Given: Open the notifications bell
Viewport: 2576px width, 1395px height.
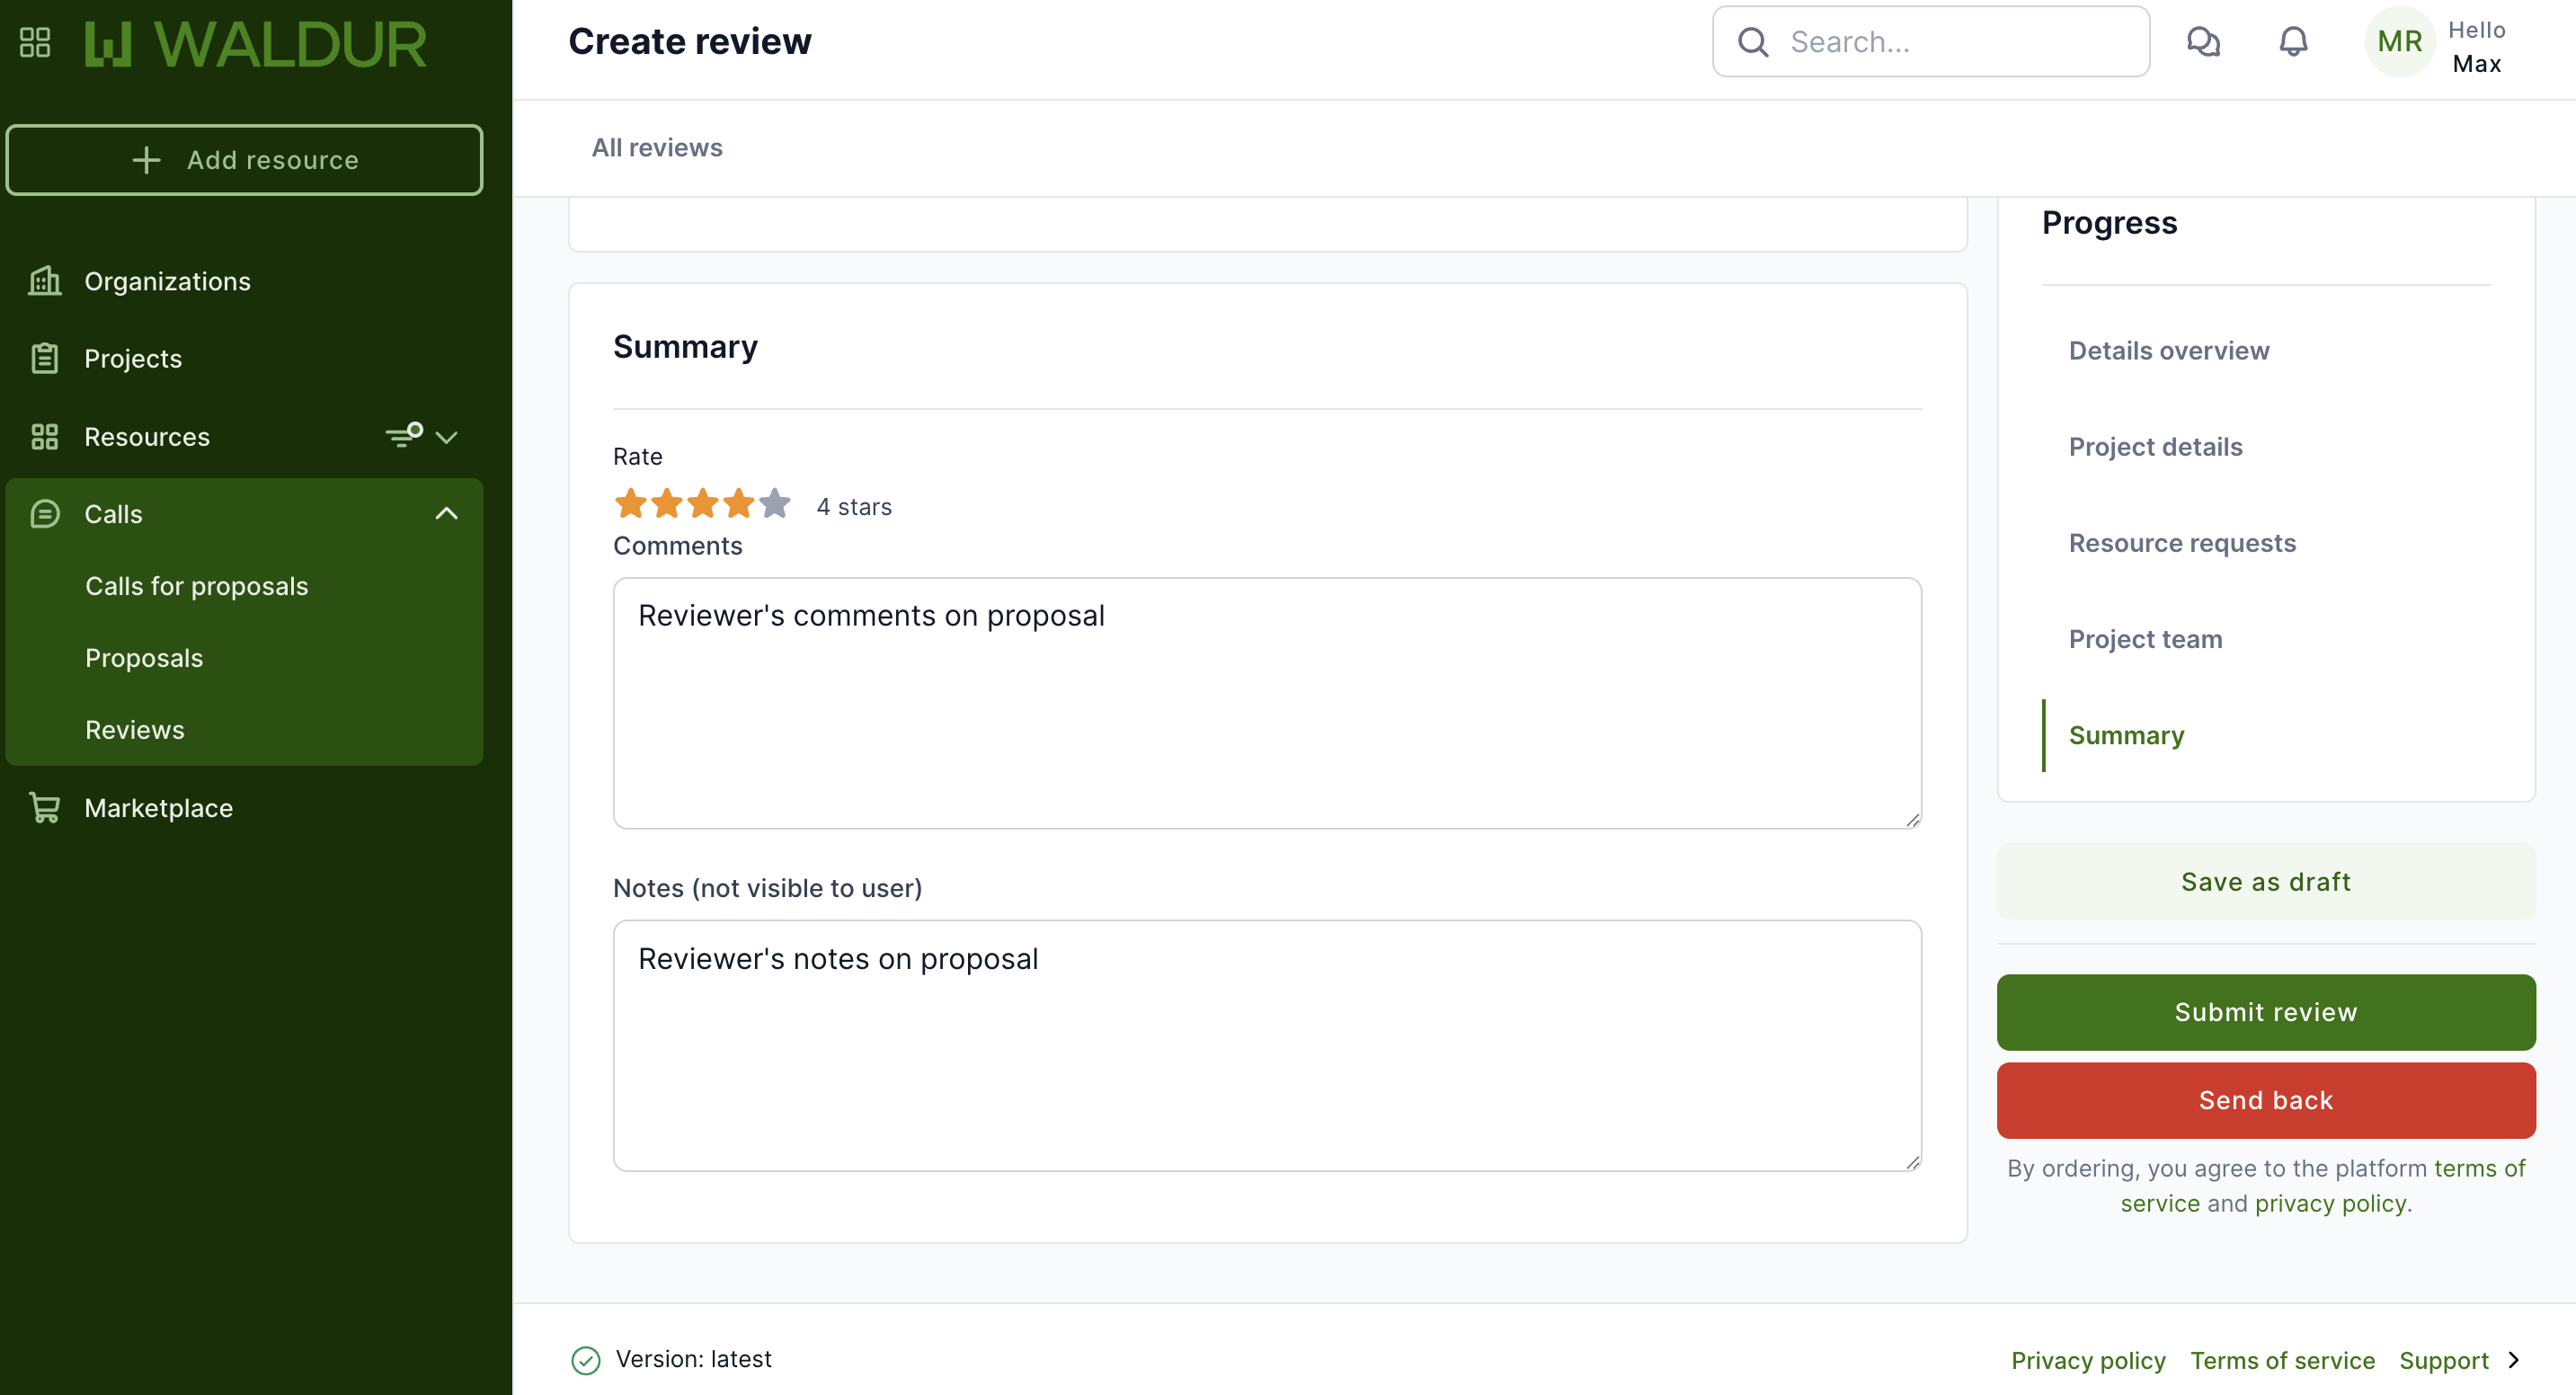Looking at the screenshot, I should click(x=2293, y=42).
